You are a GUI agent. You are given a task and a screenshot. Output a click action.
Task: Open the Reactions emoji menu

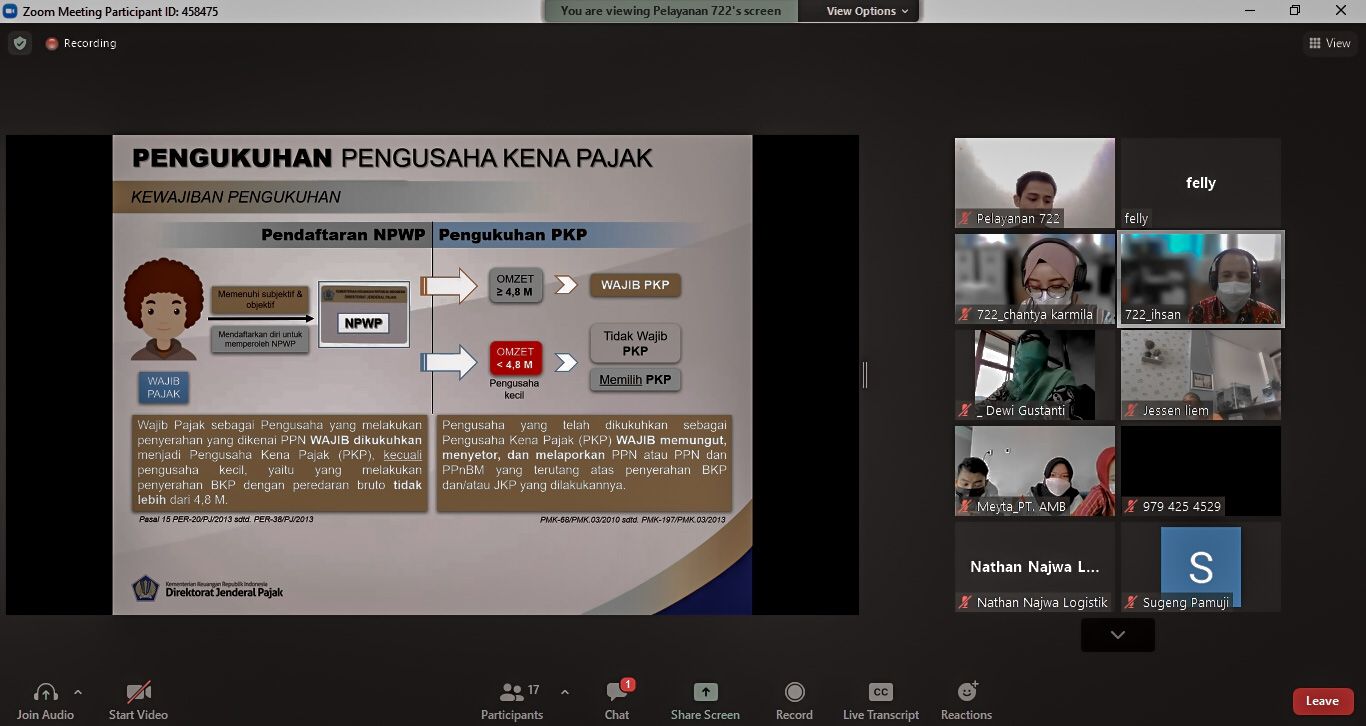(966, 693)
